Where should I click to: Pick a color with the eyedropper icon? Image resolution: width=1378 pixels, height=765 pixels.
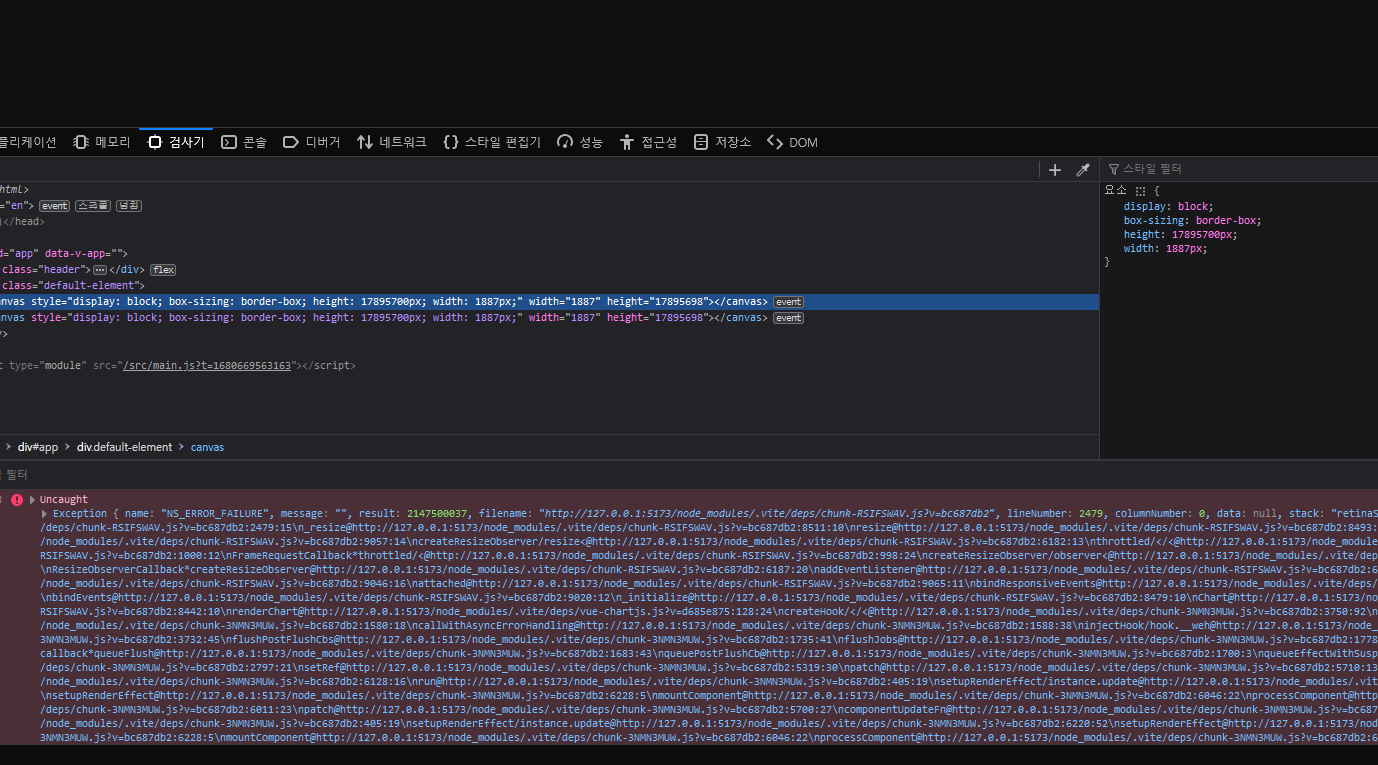[1082, 170]
